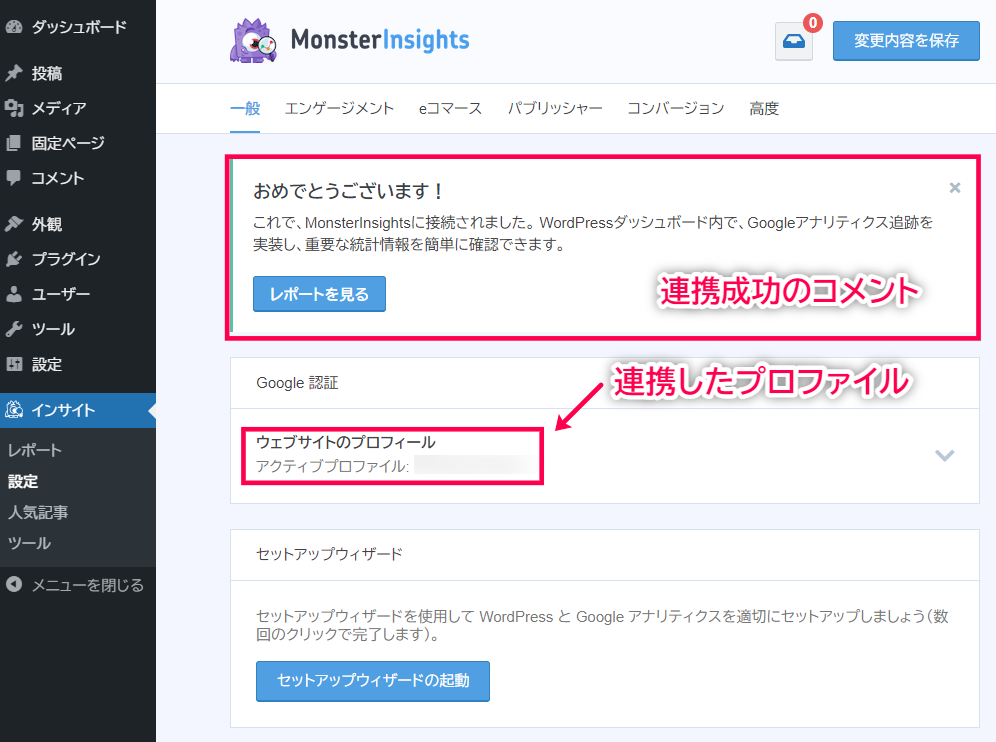
Task: Click the pushpin icon beside 投稿
Action: (x=14, y=73)
